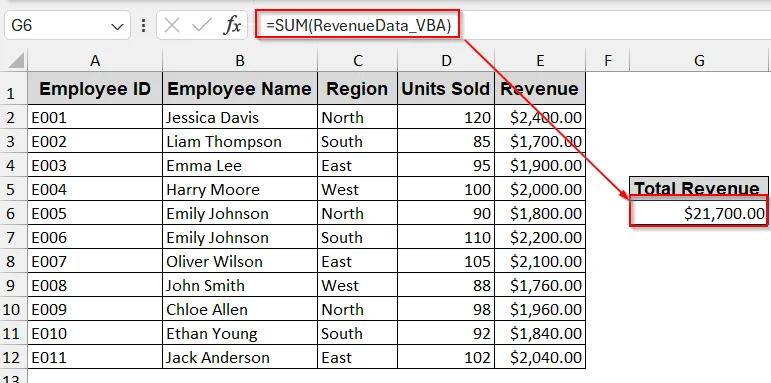Select cell containing Jessica Davis
771x383 pixels.
click(x=240, y=117)
